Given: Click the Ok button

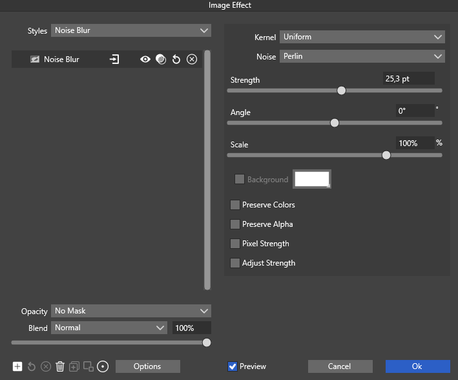Looking at the screenshot, I should [x=418, y=366].
